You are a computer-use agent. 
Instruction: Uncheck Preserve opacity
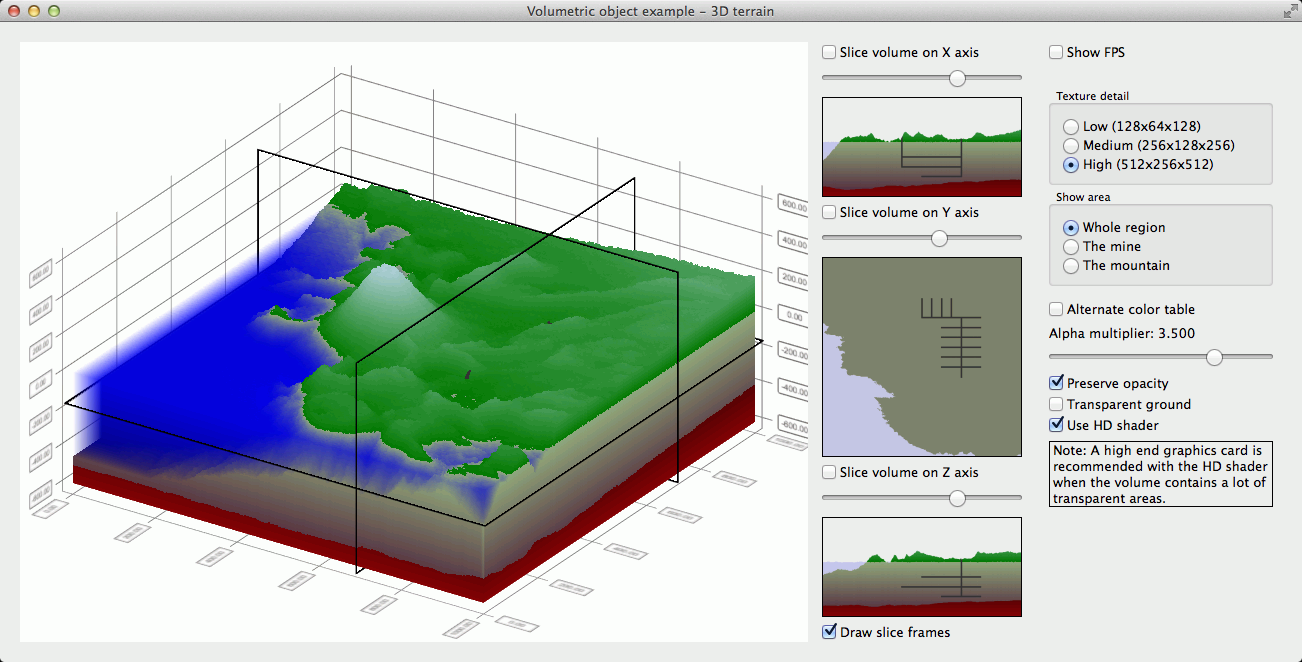[1056, 382]
